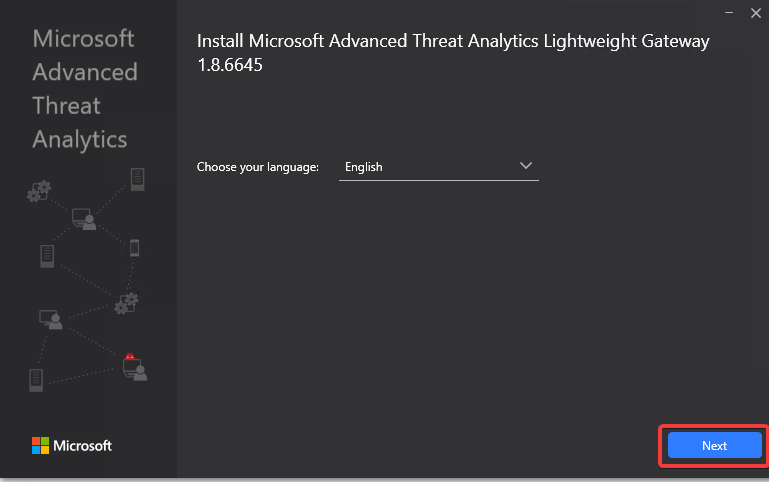Click the four-color Microsoft logo
The width and height of the screenshot is (769, 482).
pyautogui.click(x=40, y=445)
